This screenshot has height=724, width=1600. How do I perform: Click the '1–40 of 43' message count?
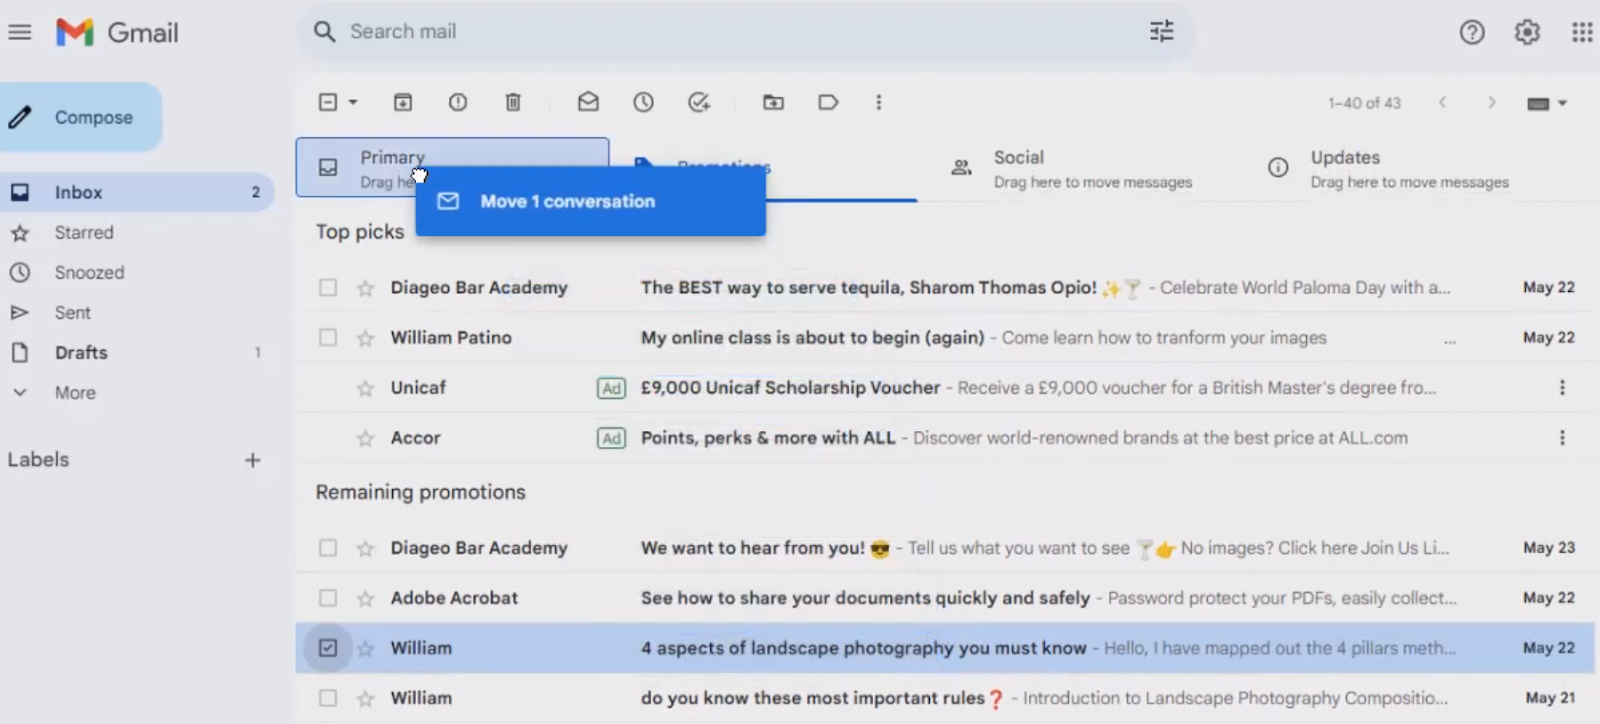(x=1364, y=103)
